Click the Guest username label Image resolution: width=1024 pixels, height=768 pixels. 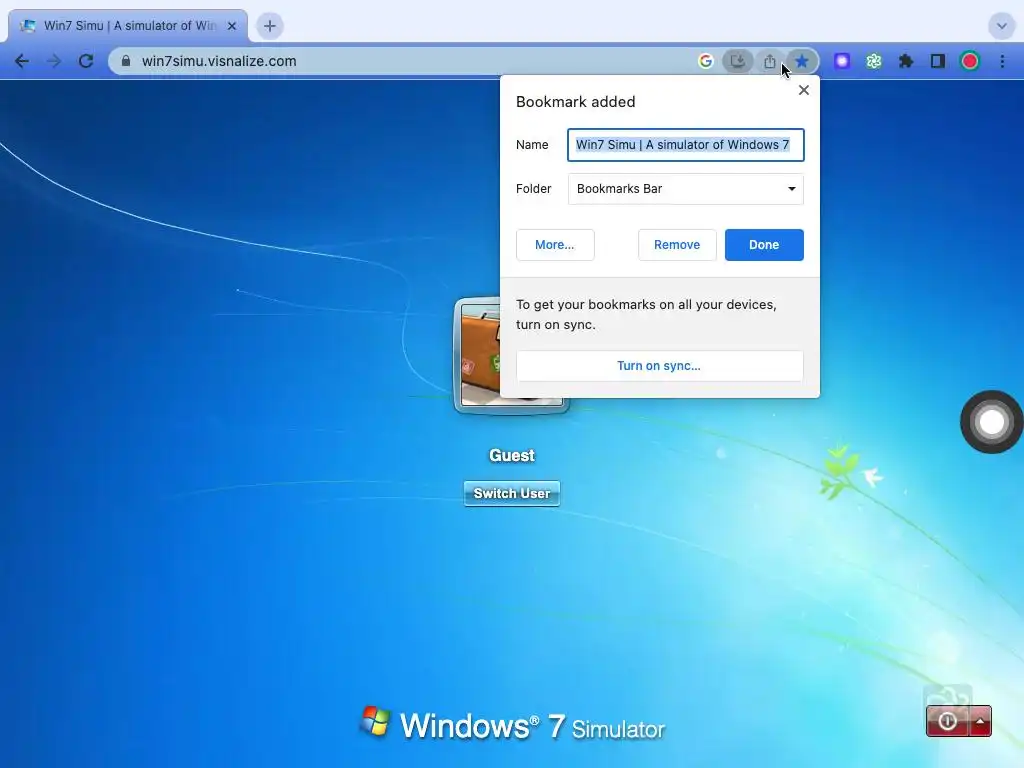point(512,455)
